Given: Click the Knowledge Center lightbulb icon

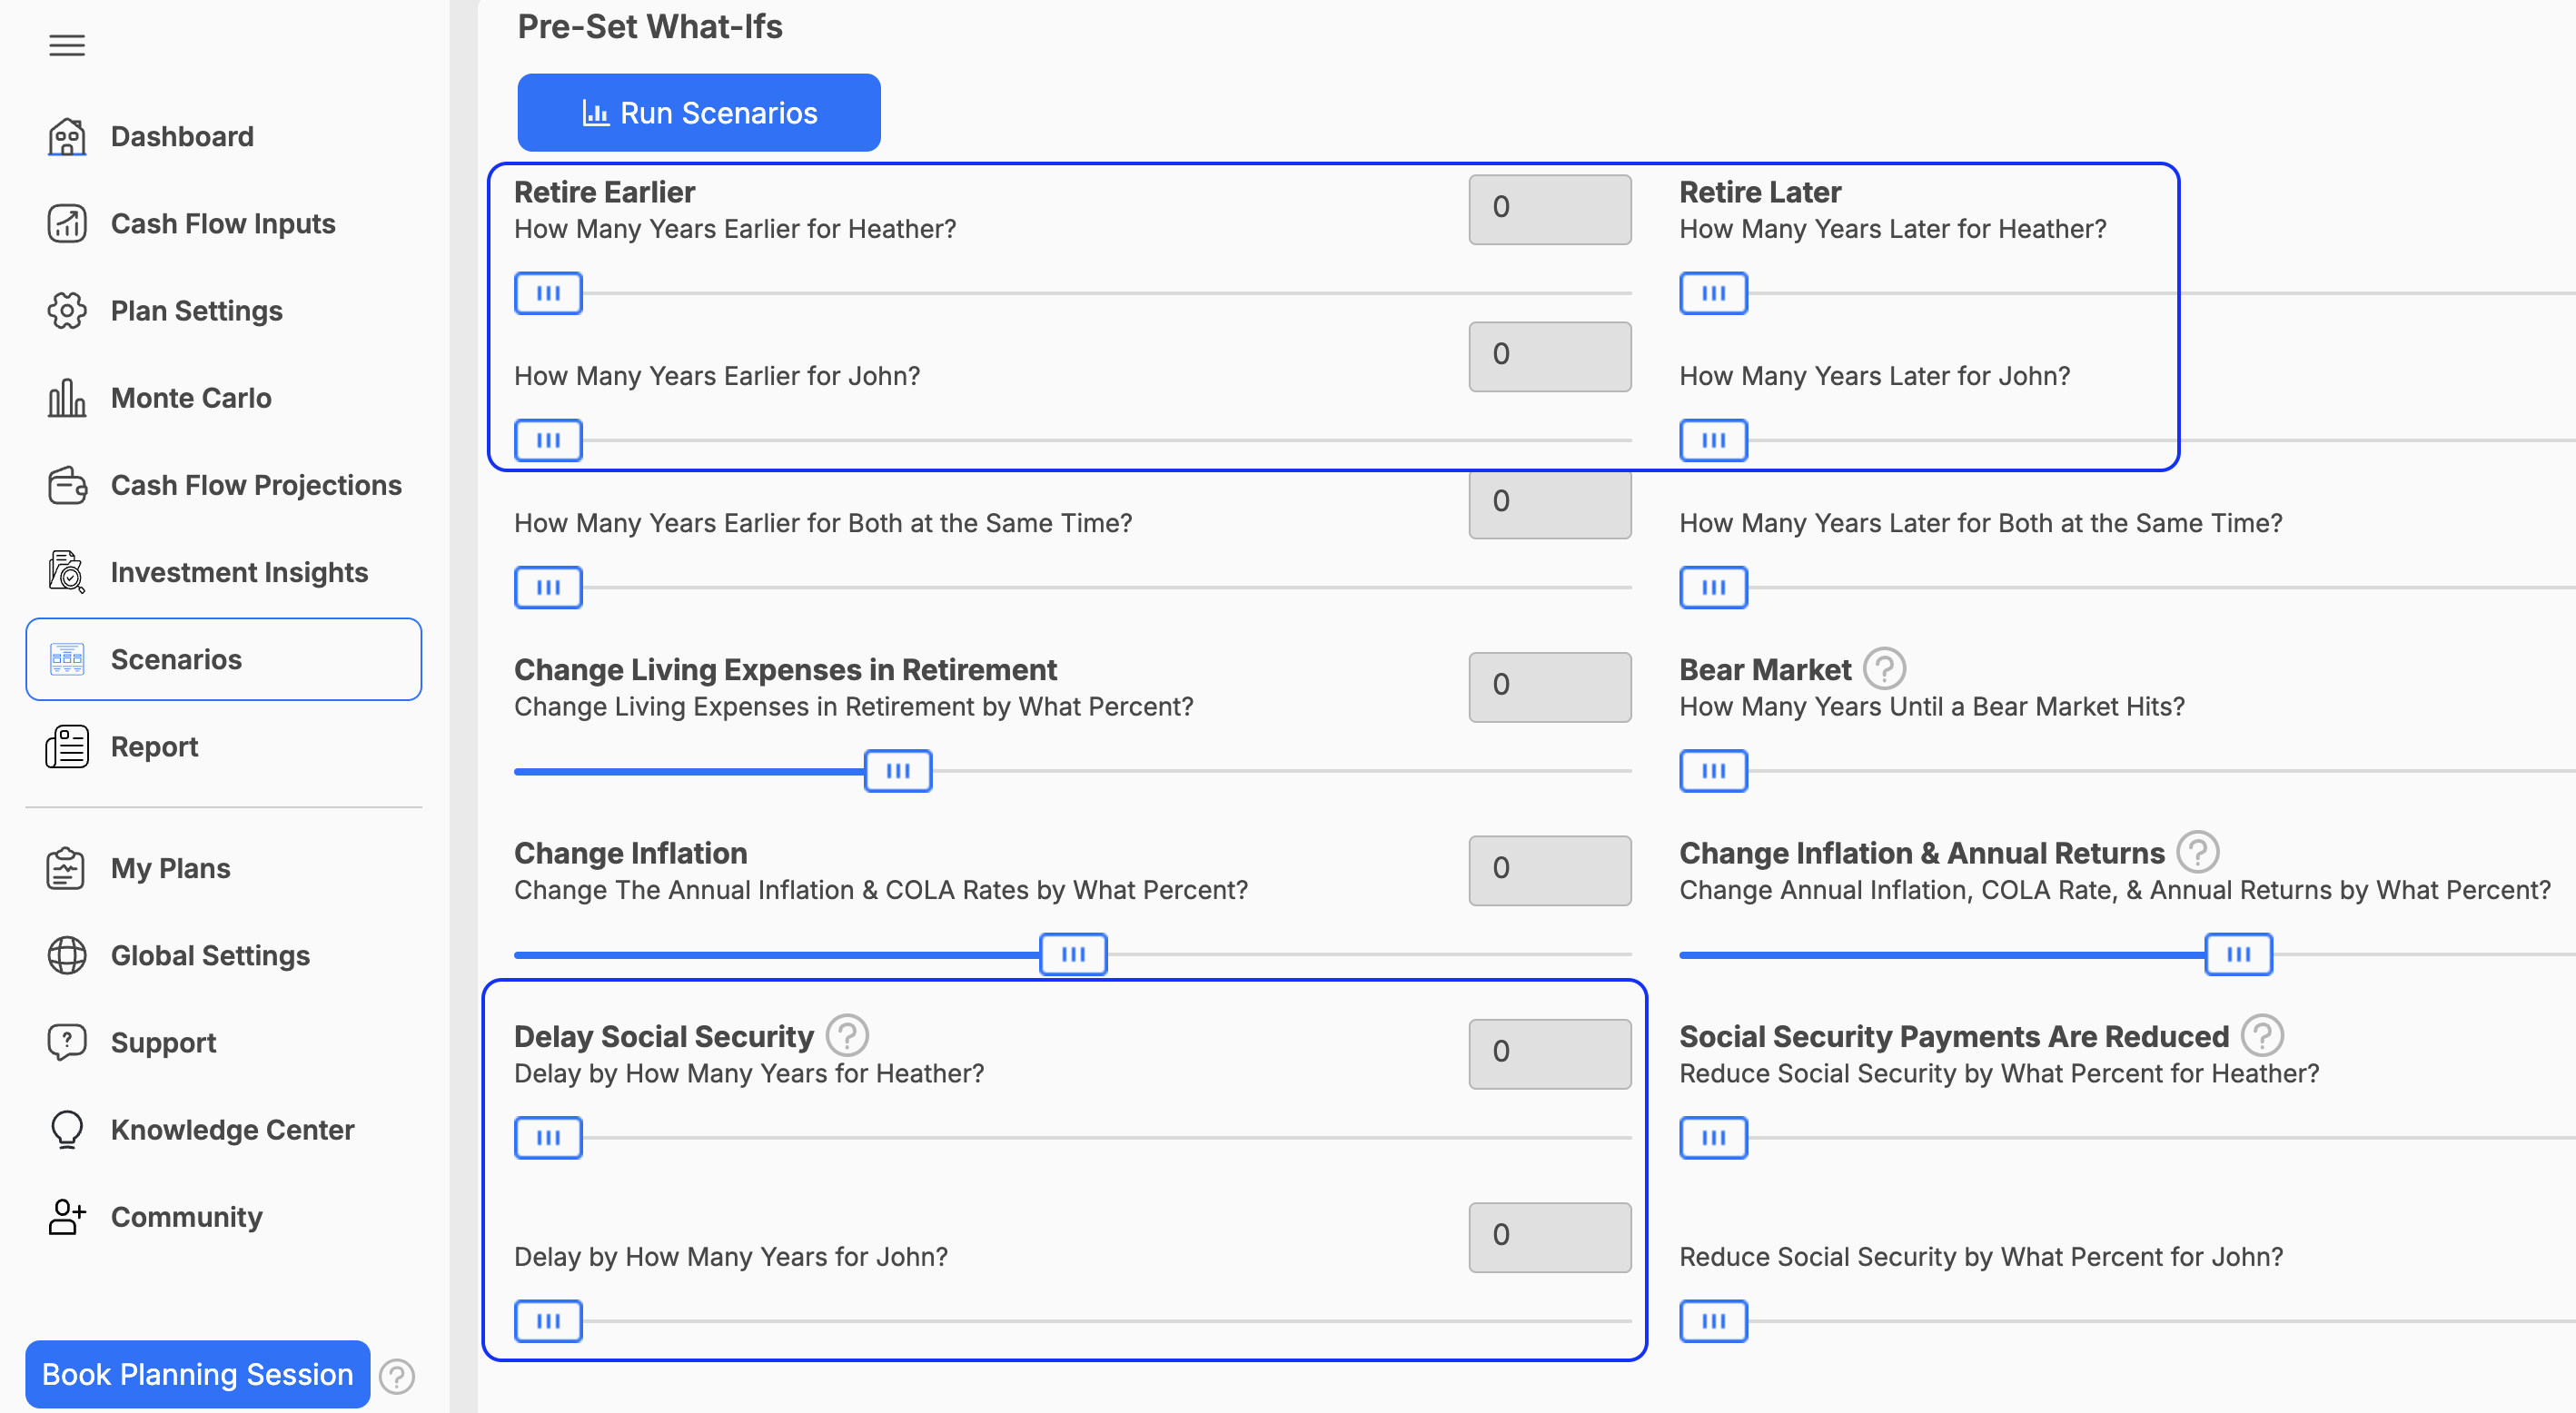Looking at the screenshot, I should [x=67, y=1130].
